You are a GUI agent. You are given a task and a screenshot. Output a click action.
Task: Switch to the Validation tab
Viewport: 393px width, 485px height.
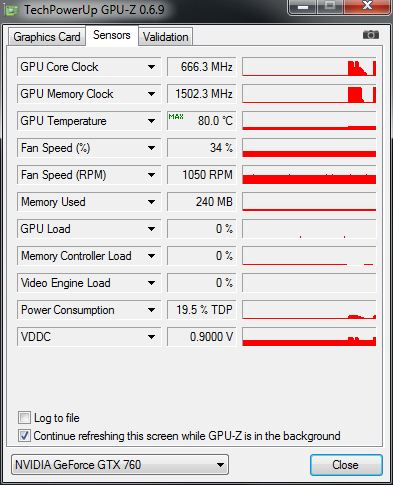click(166, 37)
